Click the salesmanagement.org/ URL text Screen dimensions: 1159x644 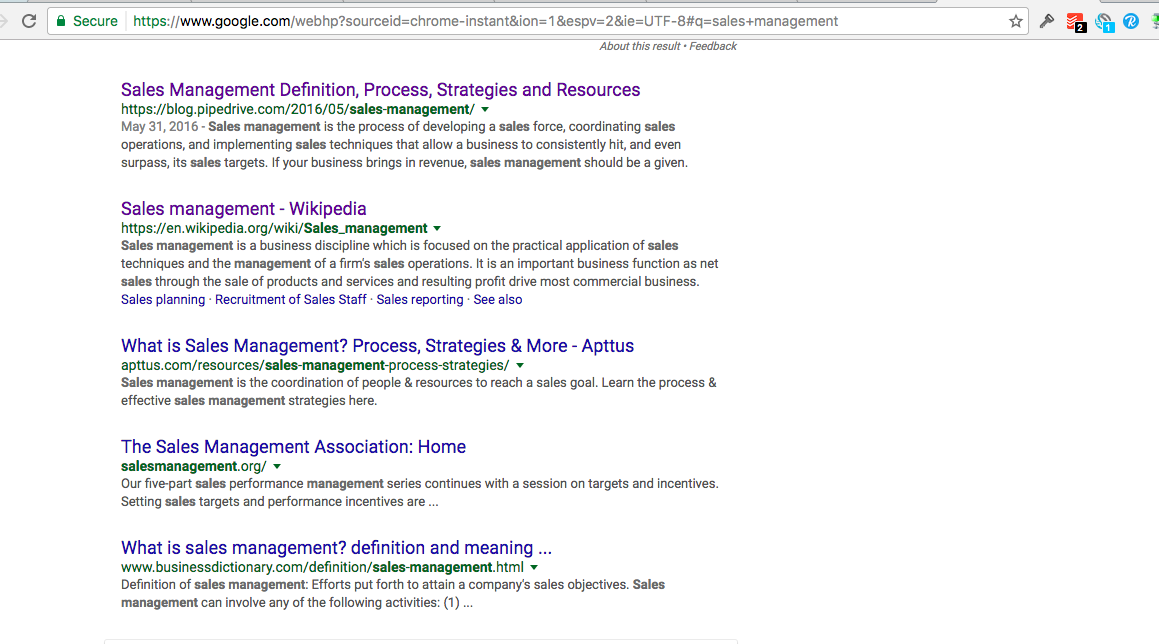(x=194, y=467)
